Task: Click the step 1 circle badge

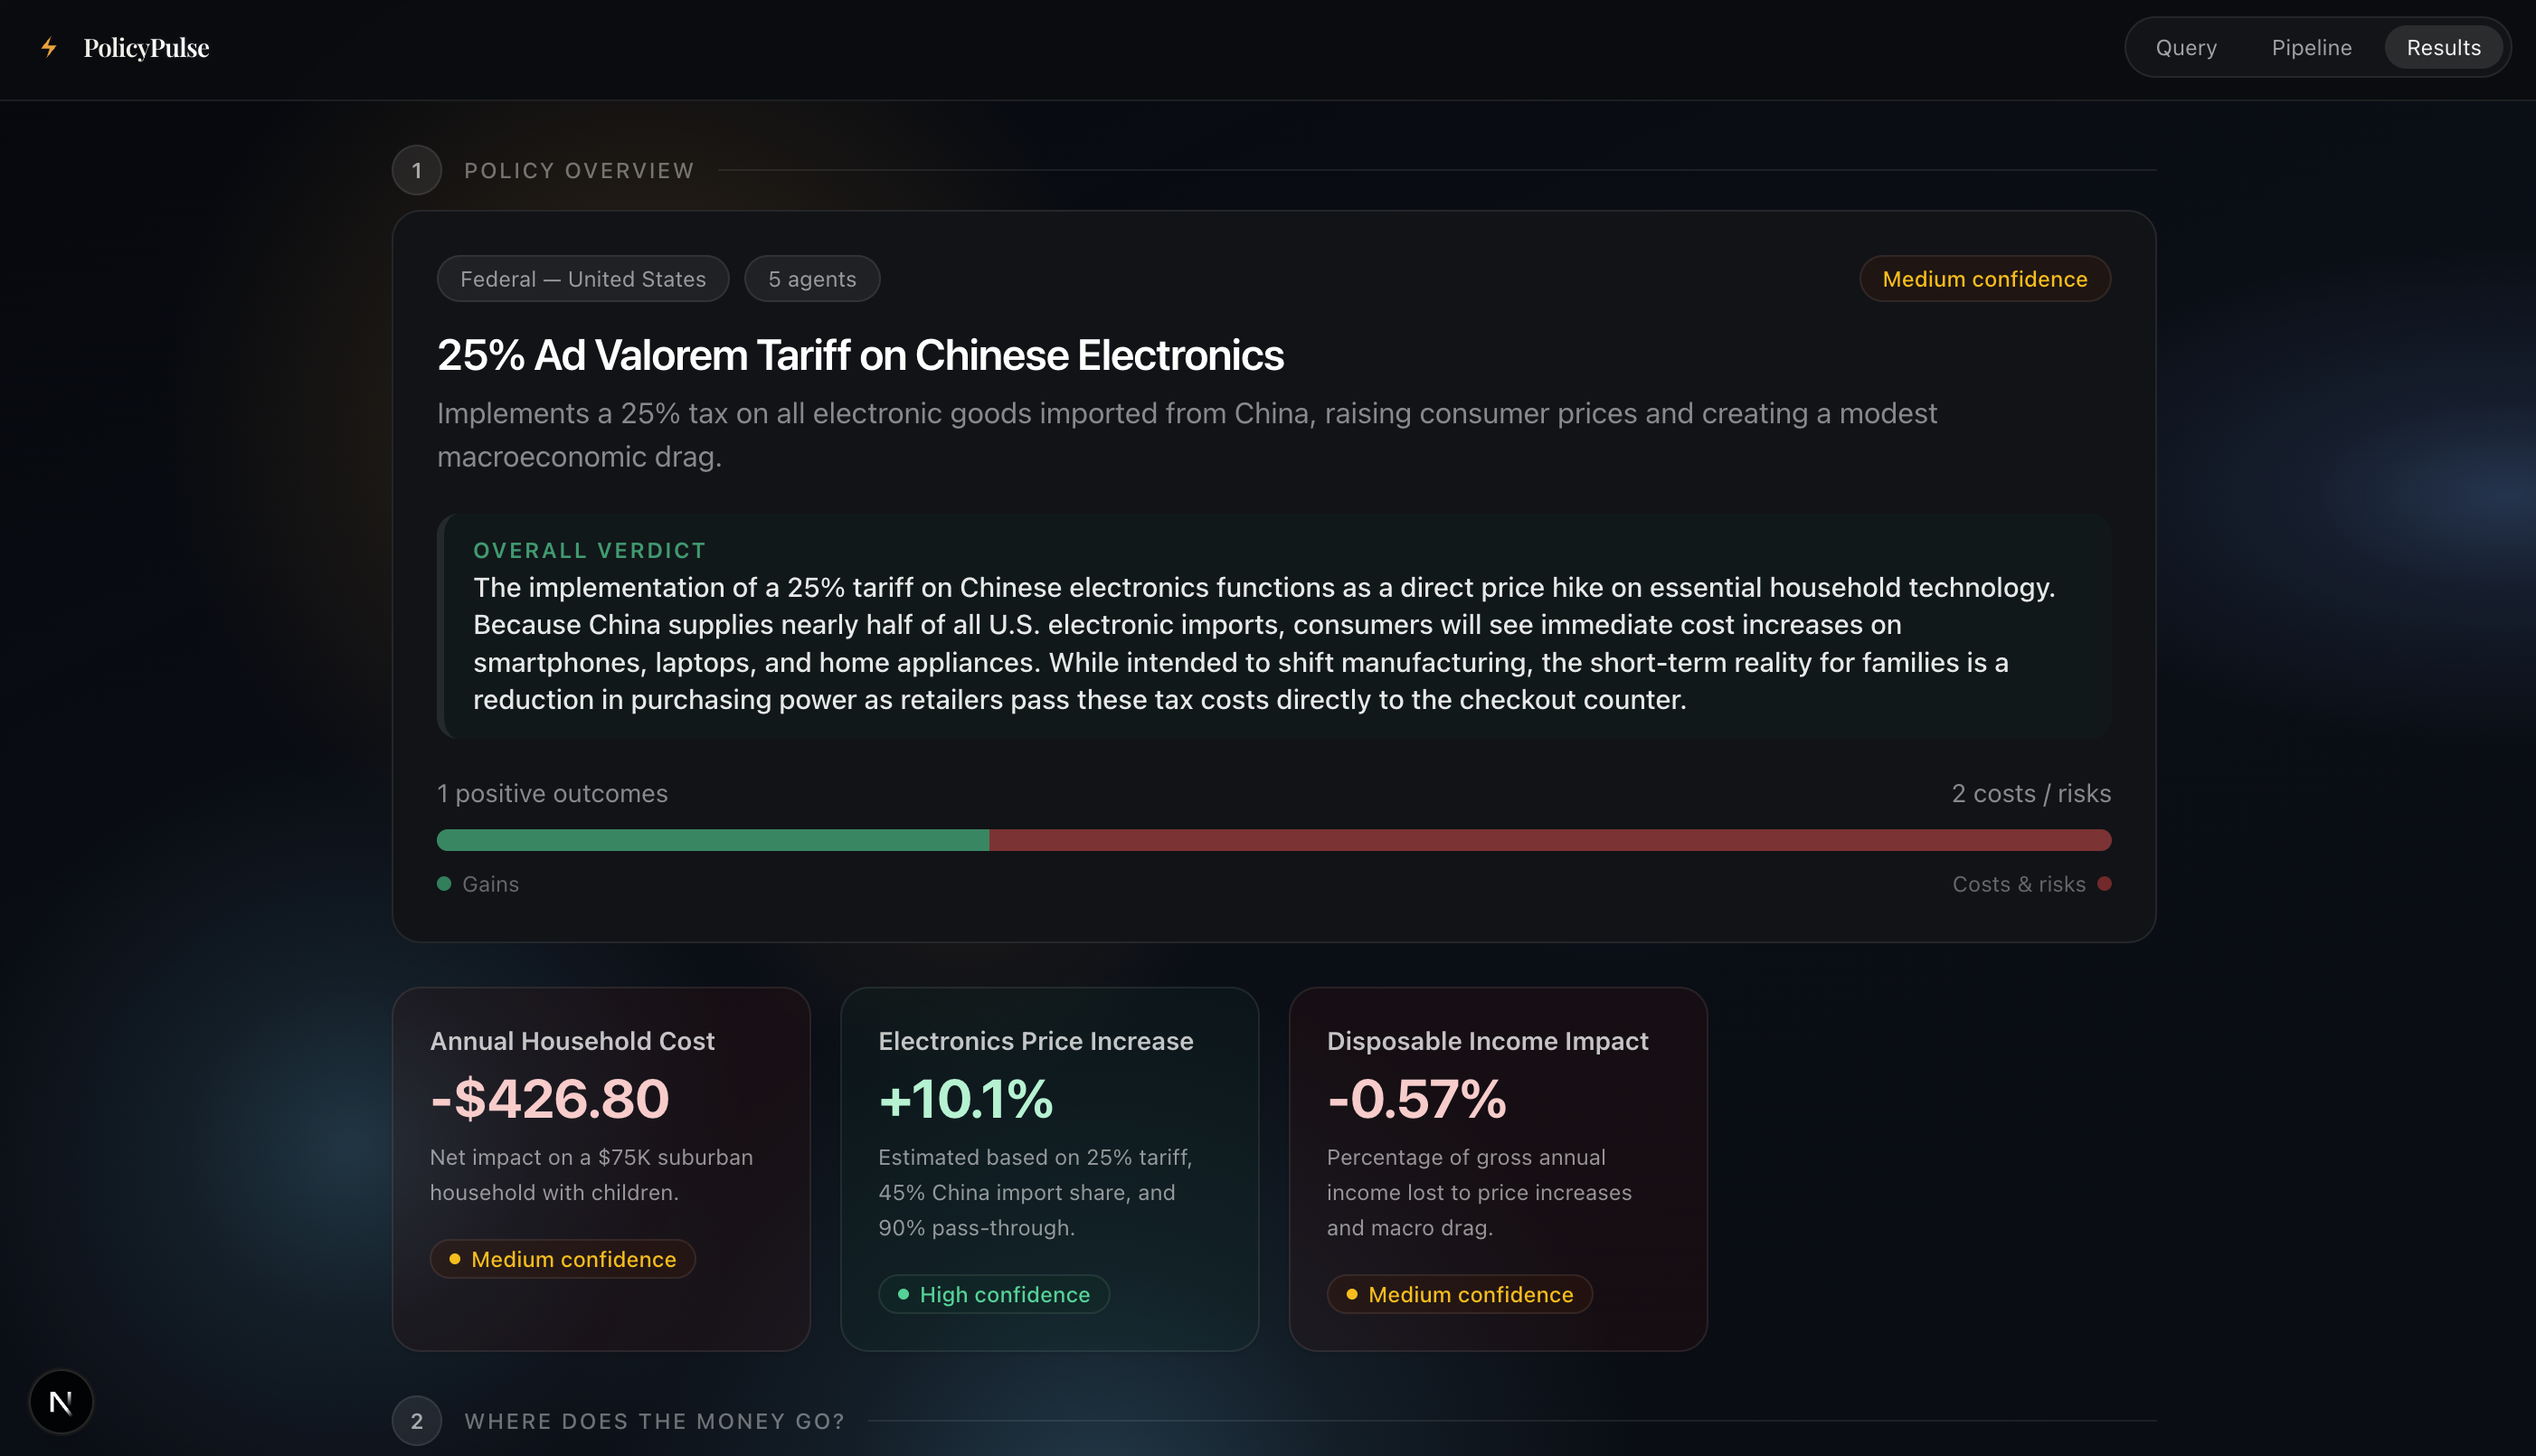Action: [417, 171]
